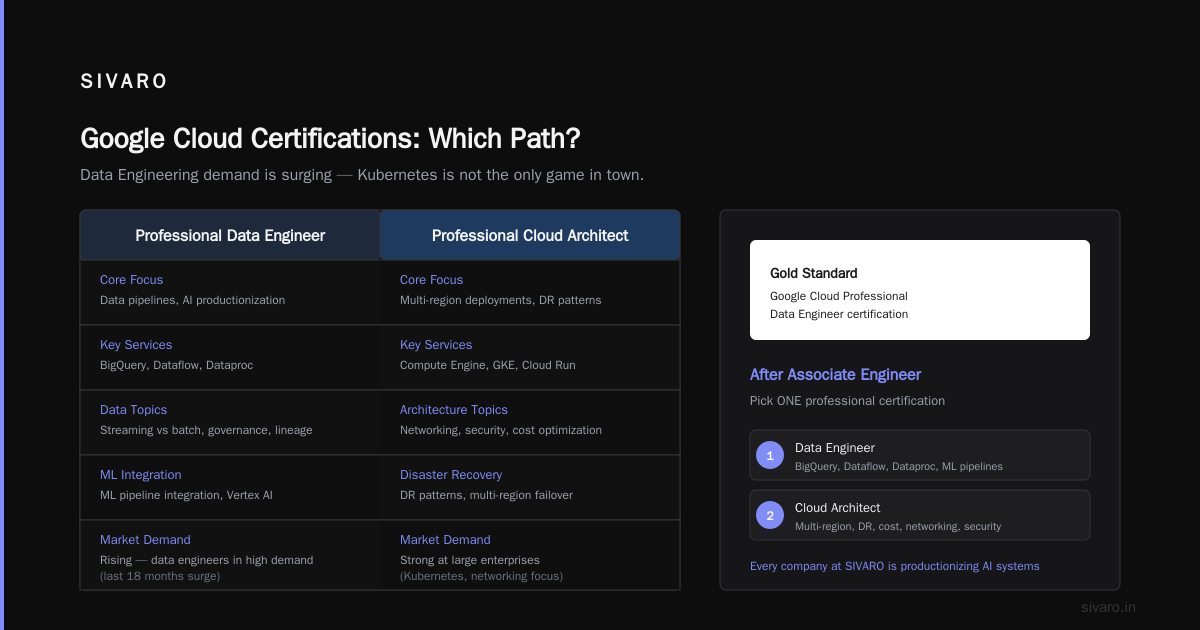Click 'Multi-region deployments, DR patterns' cell text
The width and height of the screenshot is (1200, 630).
[500, 300]
